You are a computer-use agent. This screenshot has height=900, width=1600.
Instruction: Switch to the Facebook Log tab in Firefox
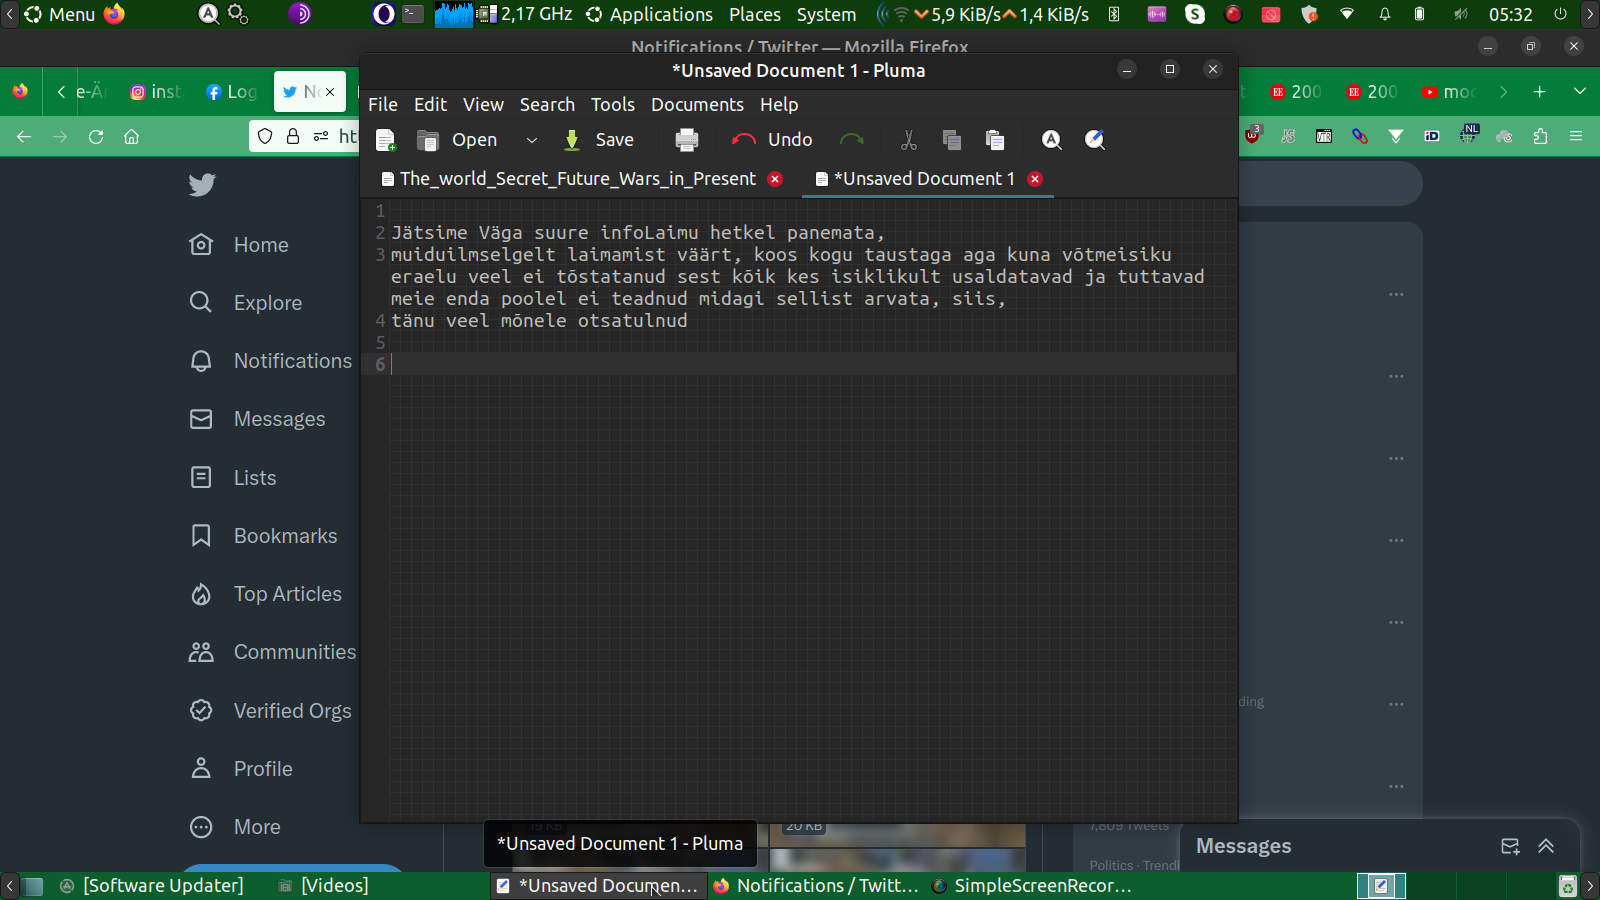(231, 92)
